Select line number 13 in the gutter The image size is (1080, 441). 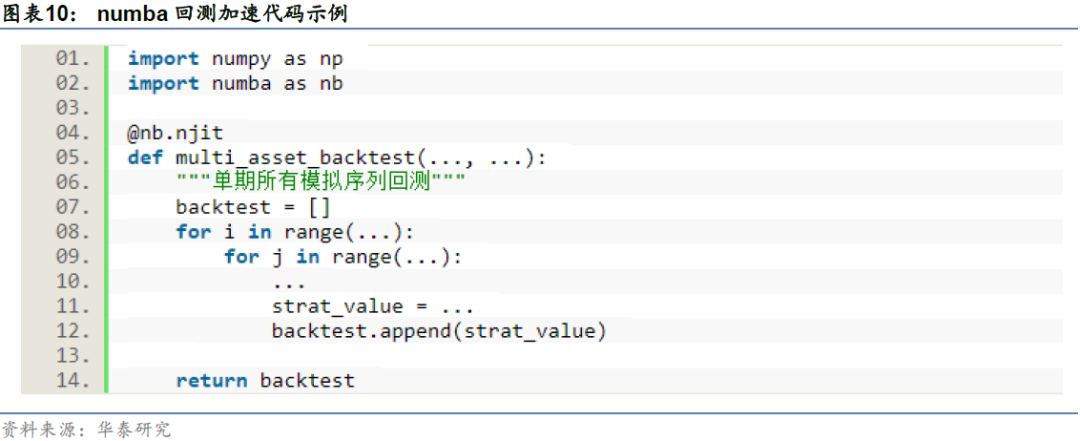click(x=73, y=355)
